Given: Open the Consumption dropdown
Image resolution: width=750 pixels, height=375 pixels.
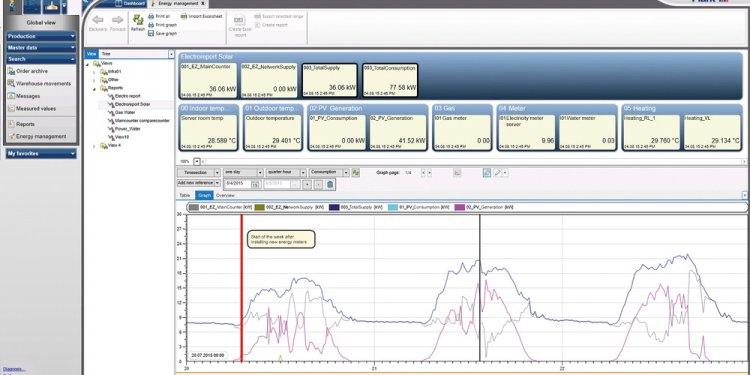Looking at the screenshot, I should [345, 173].
